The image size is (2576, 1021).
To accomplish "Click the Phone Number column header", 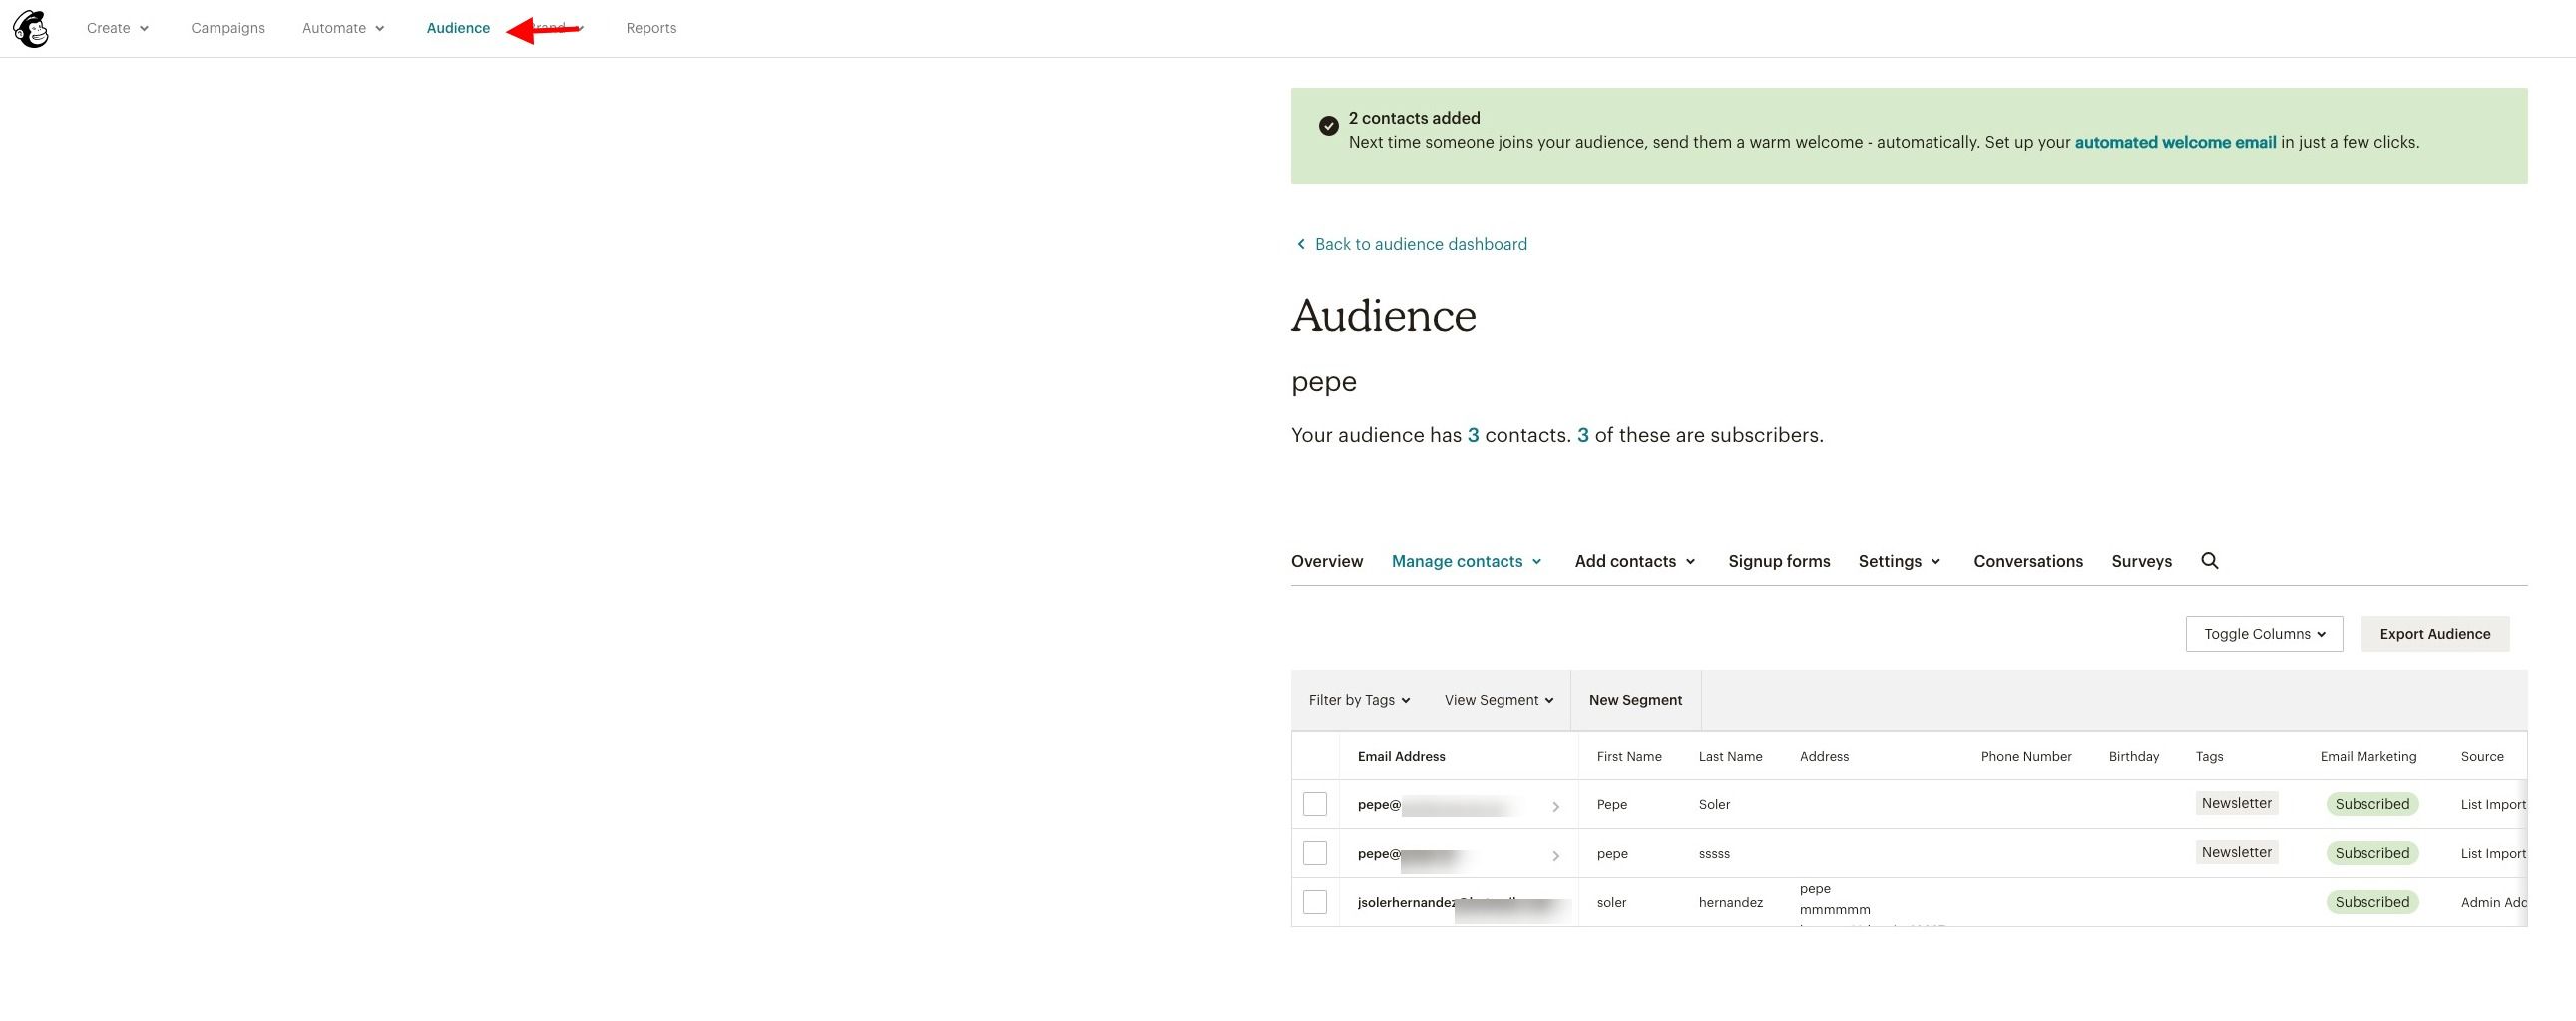I will pyautogui.click(x=2026, y=756).
